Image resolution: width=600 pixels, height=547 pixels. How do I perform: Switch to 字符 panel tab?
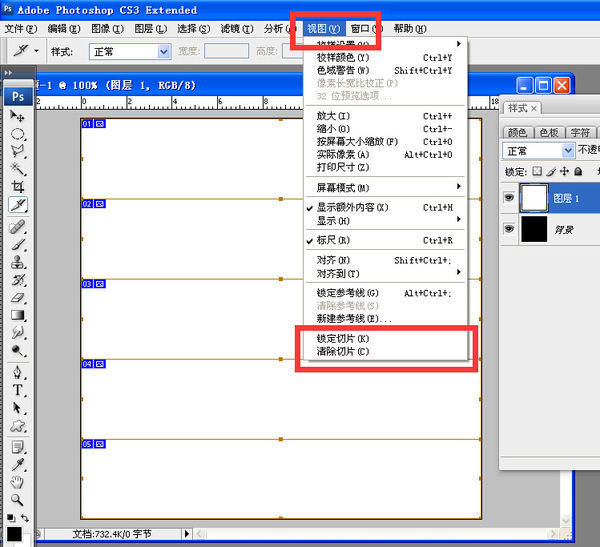(580, 132)
